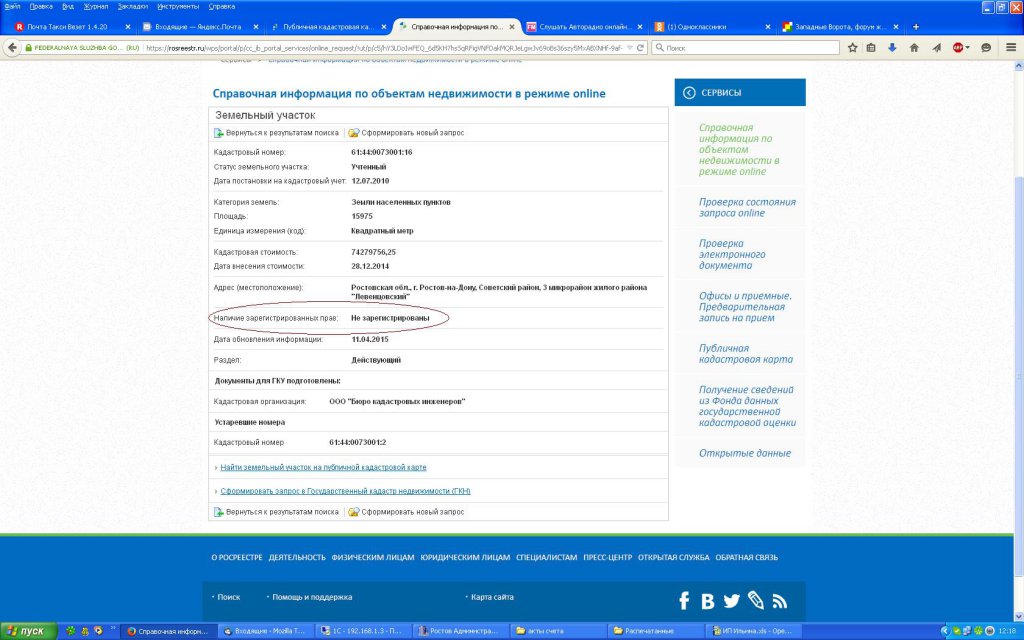The image size is (1024, 640).
Task: Click the browser 'Поиск' search field
Action: pyautogui.click(x=746, y=48)
